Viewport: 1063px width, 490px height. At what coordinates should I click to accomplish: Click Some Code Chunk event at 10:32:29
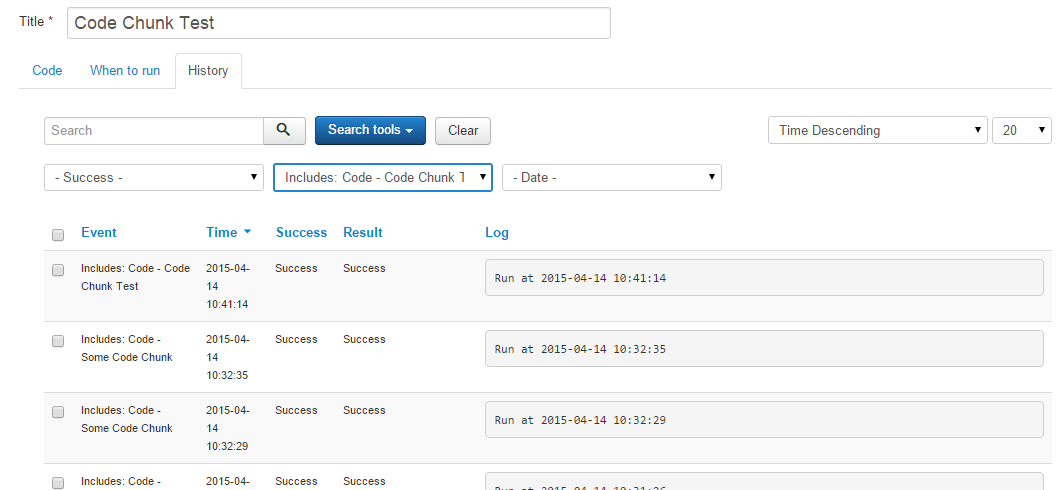(x=127, y=420)
